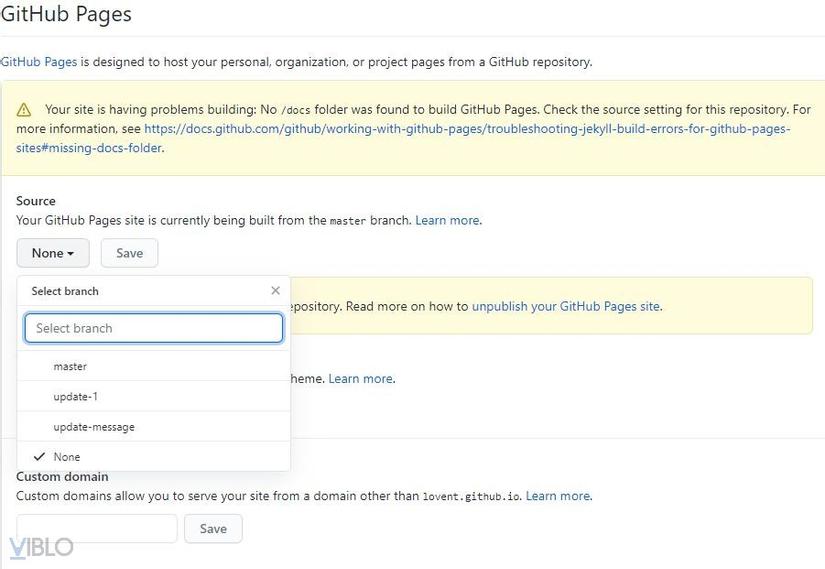Click the checkmark beside None

(39, 457)
